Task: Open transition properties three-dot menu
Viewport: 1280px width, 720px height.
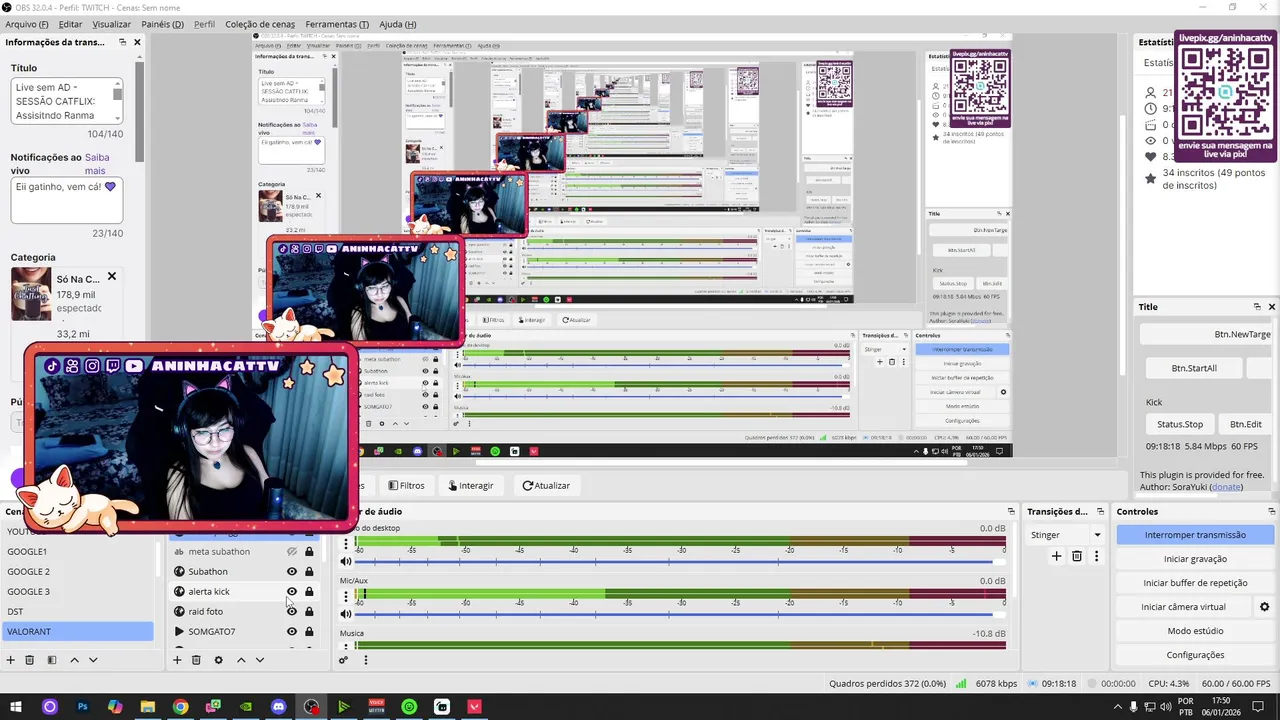Action: [x=1096, y=556]
